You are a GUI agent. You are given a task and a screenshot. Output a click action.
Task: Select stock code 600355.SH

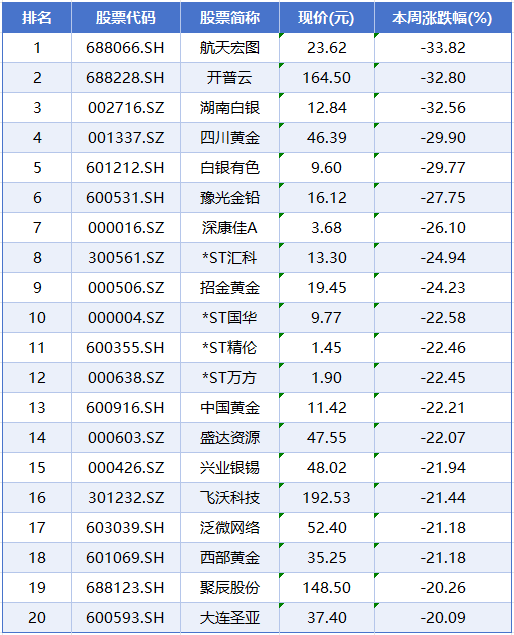(x=125, y=347)
